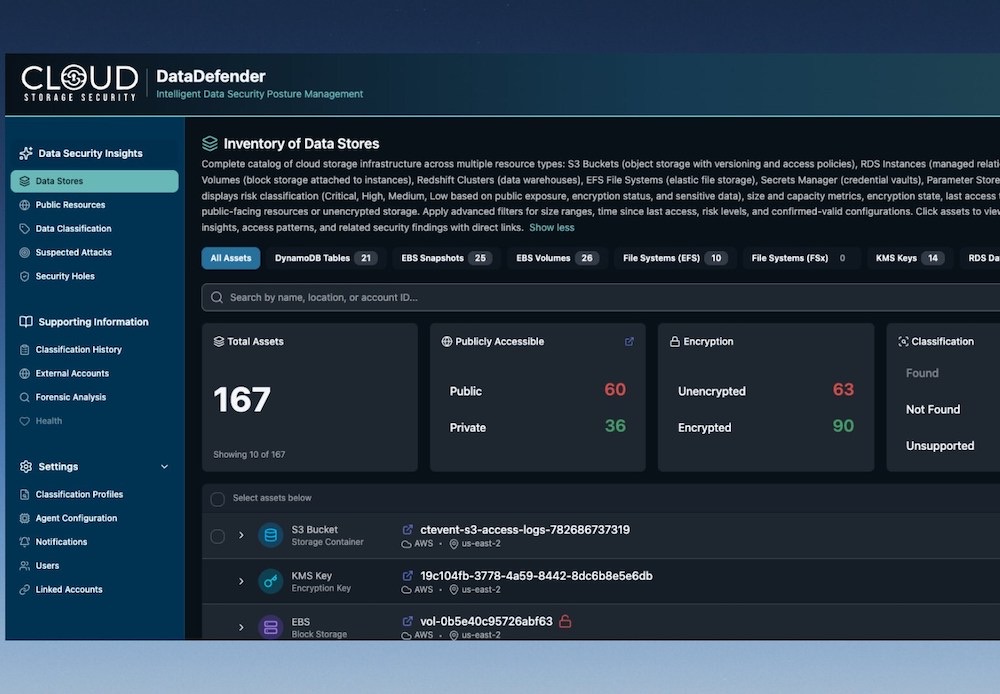
Task: Click the Cloud Storage Security logo
Action: (x=80, y=83)
